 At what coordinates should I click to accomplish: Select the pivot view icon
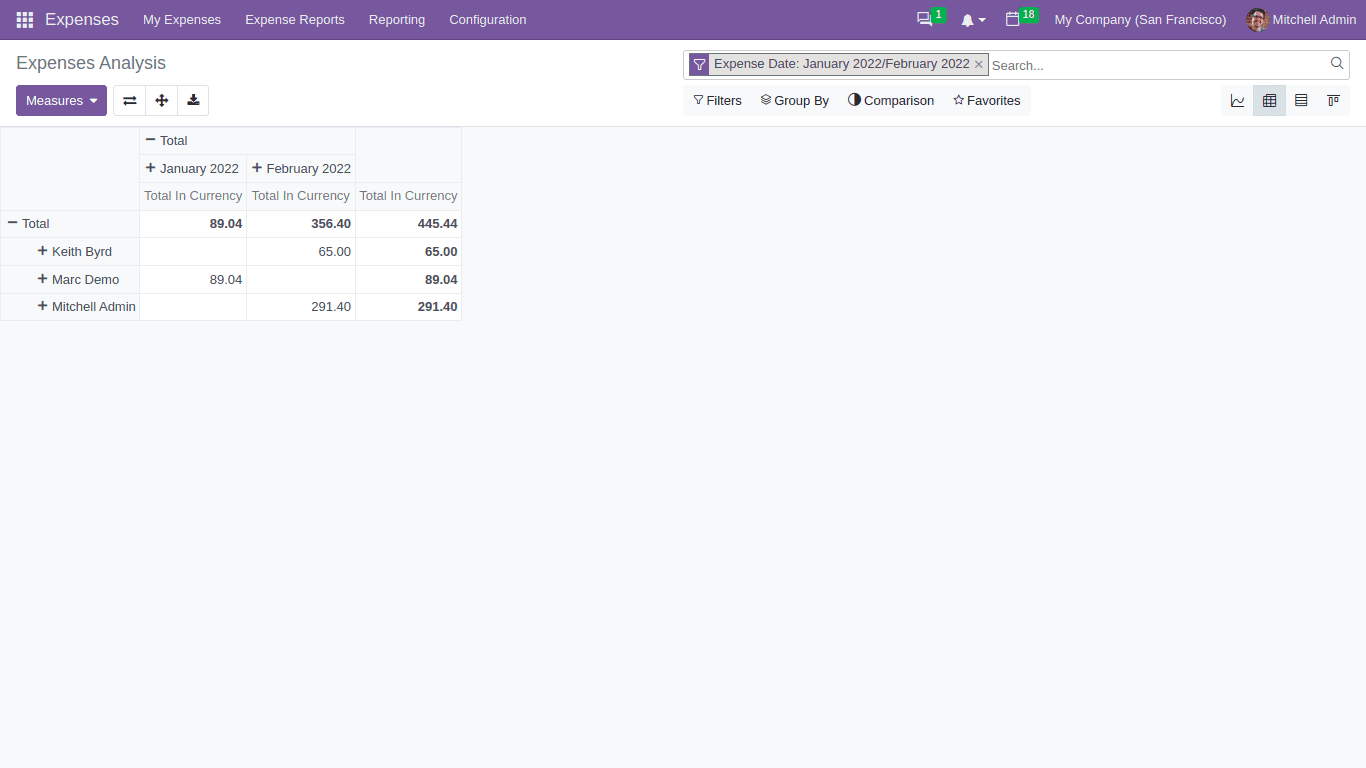1269,100
